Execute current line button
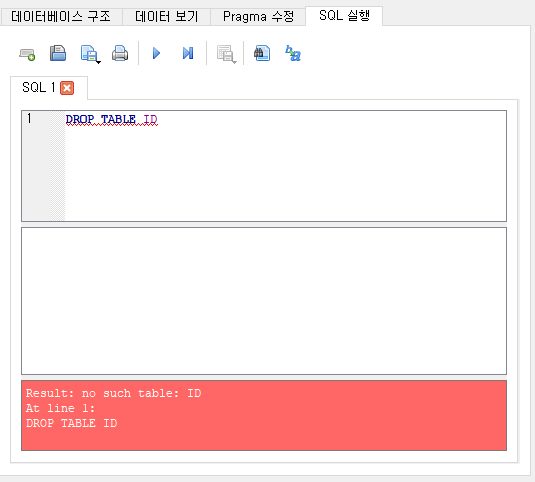 pyautogui.click(x=188, y=53)
